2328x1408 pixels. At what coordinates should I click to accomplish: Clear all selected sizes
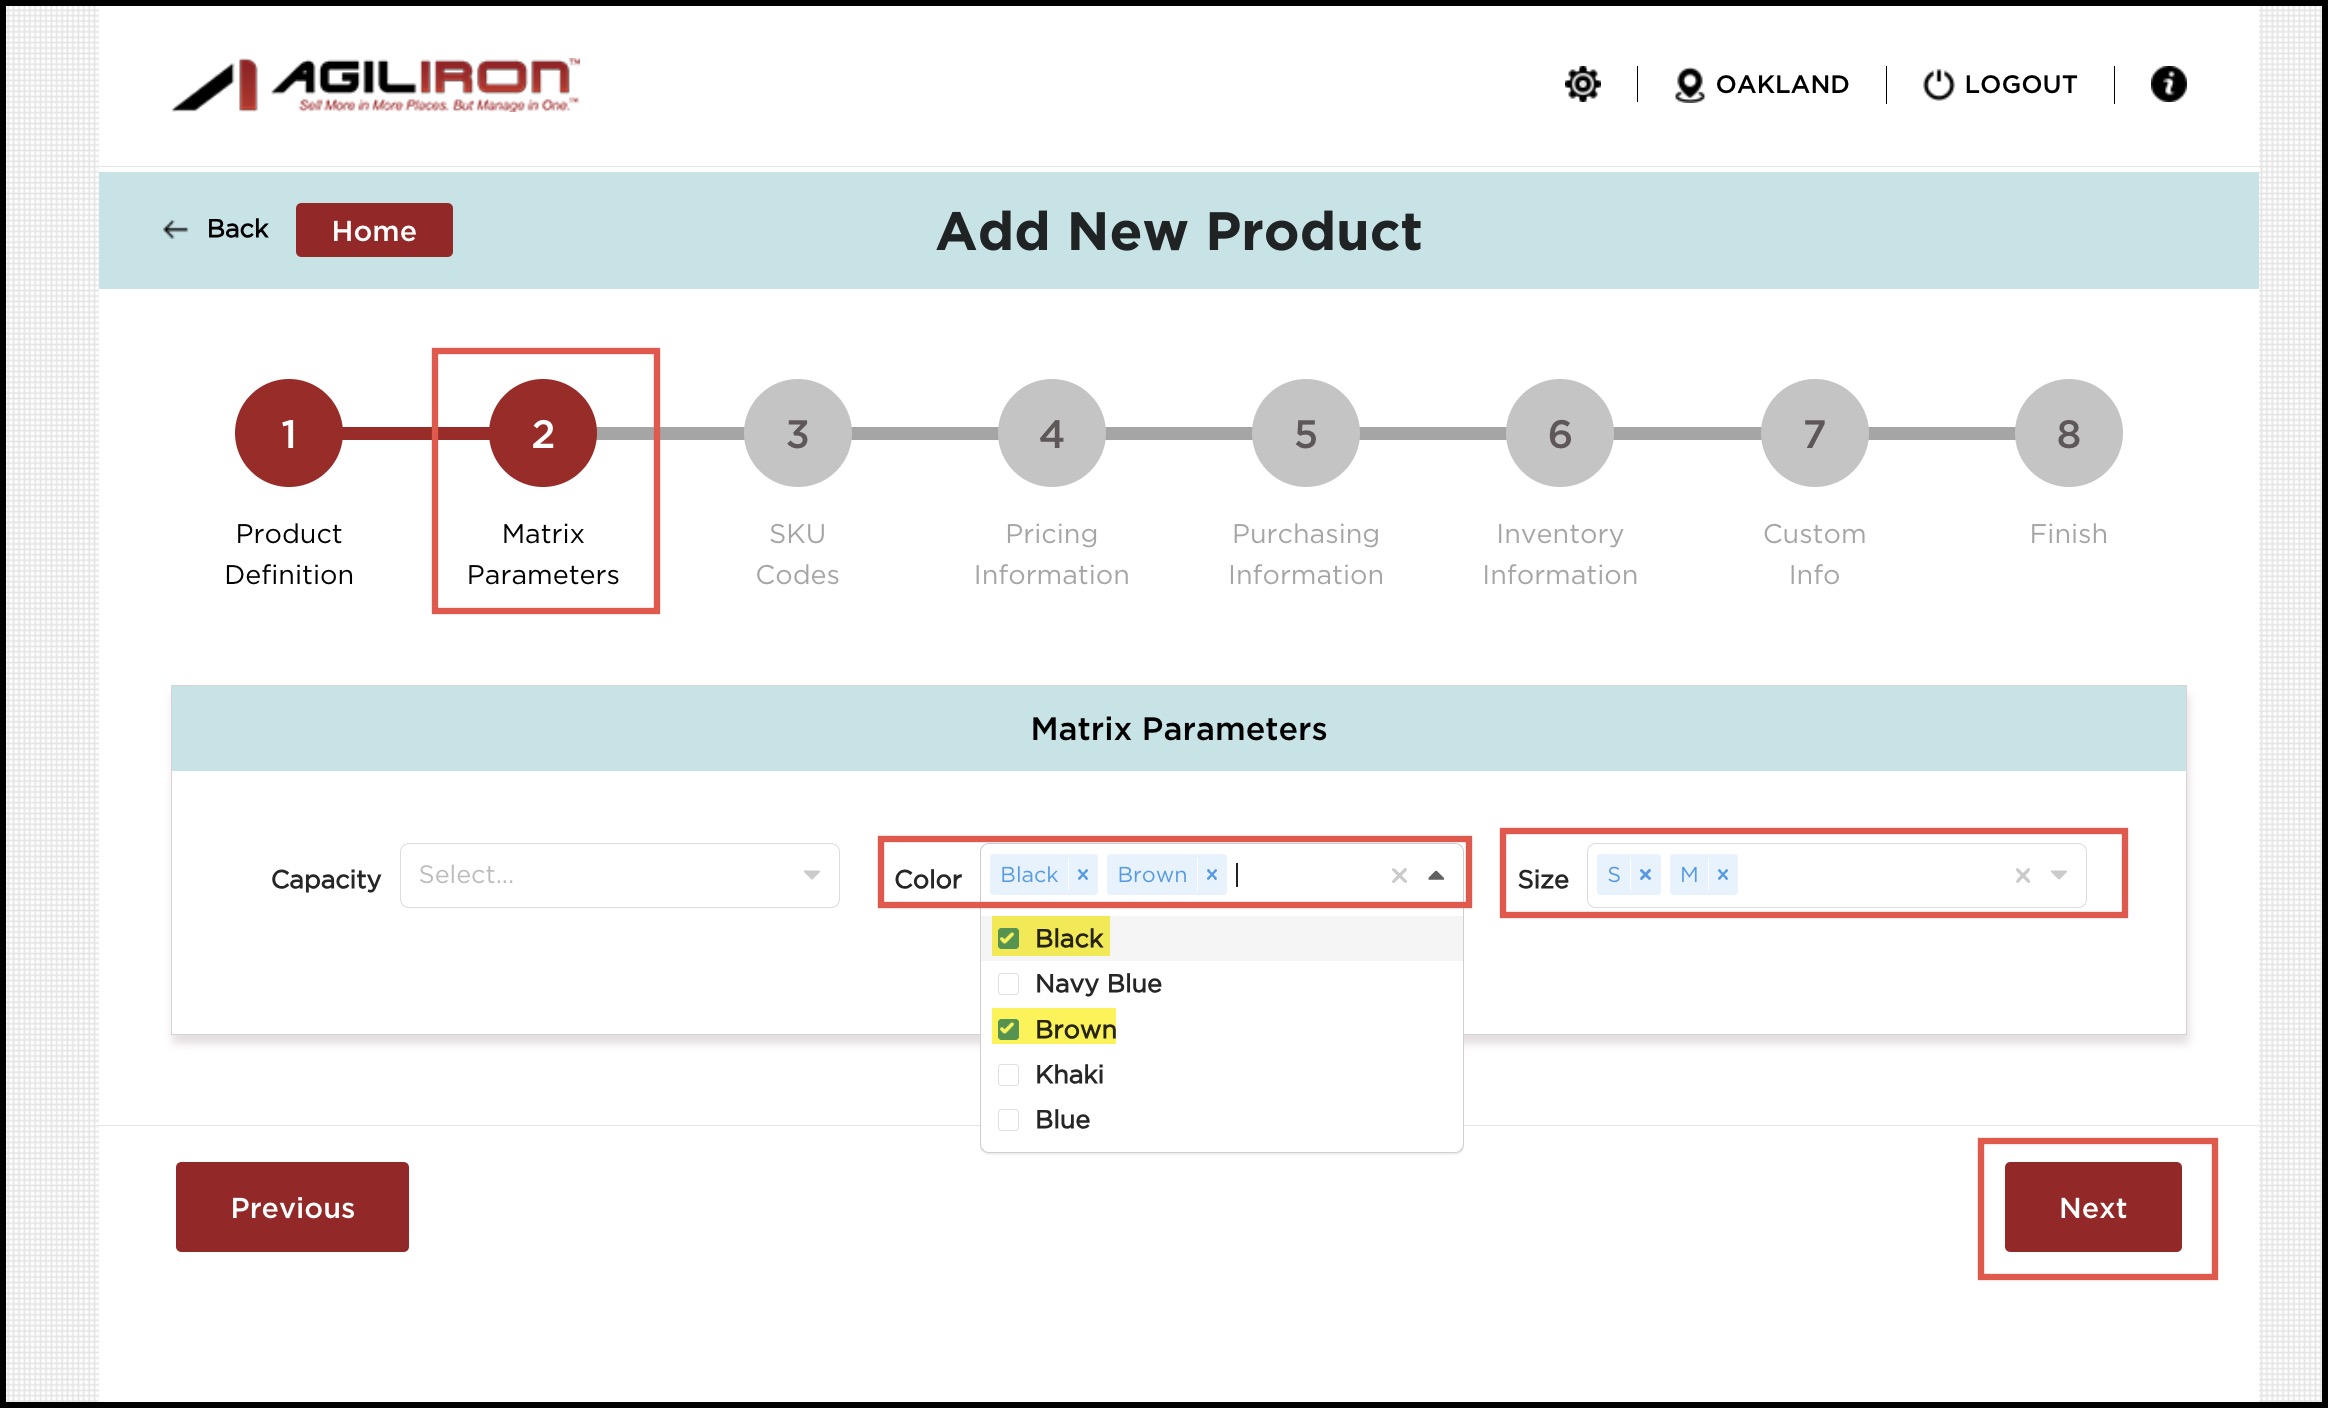[2022, 876]
